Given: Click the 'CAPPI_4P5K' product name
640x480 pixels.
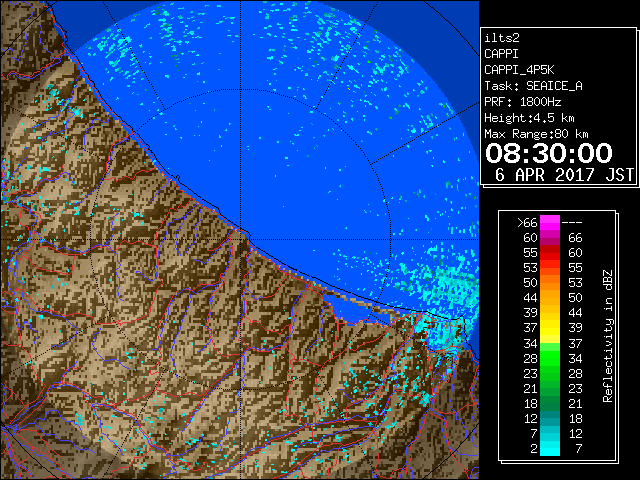Looking at the screenshot, I should tap(519, 70).
